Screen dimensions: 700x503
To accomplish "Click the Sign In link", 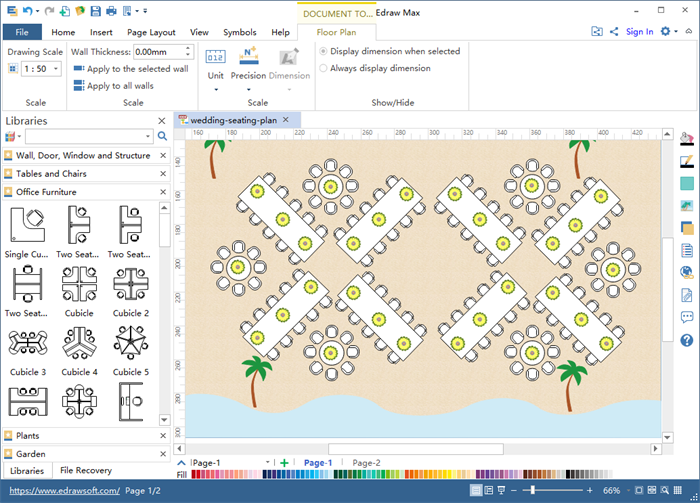I will [639, 32].
